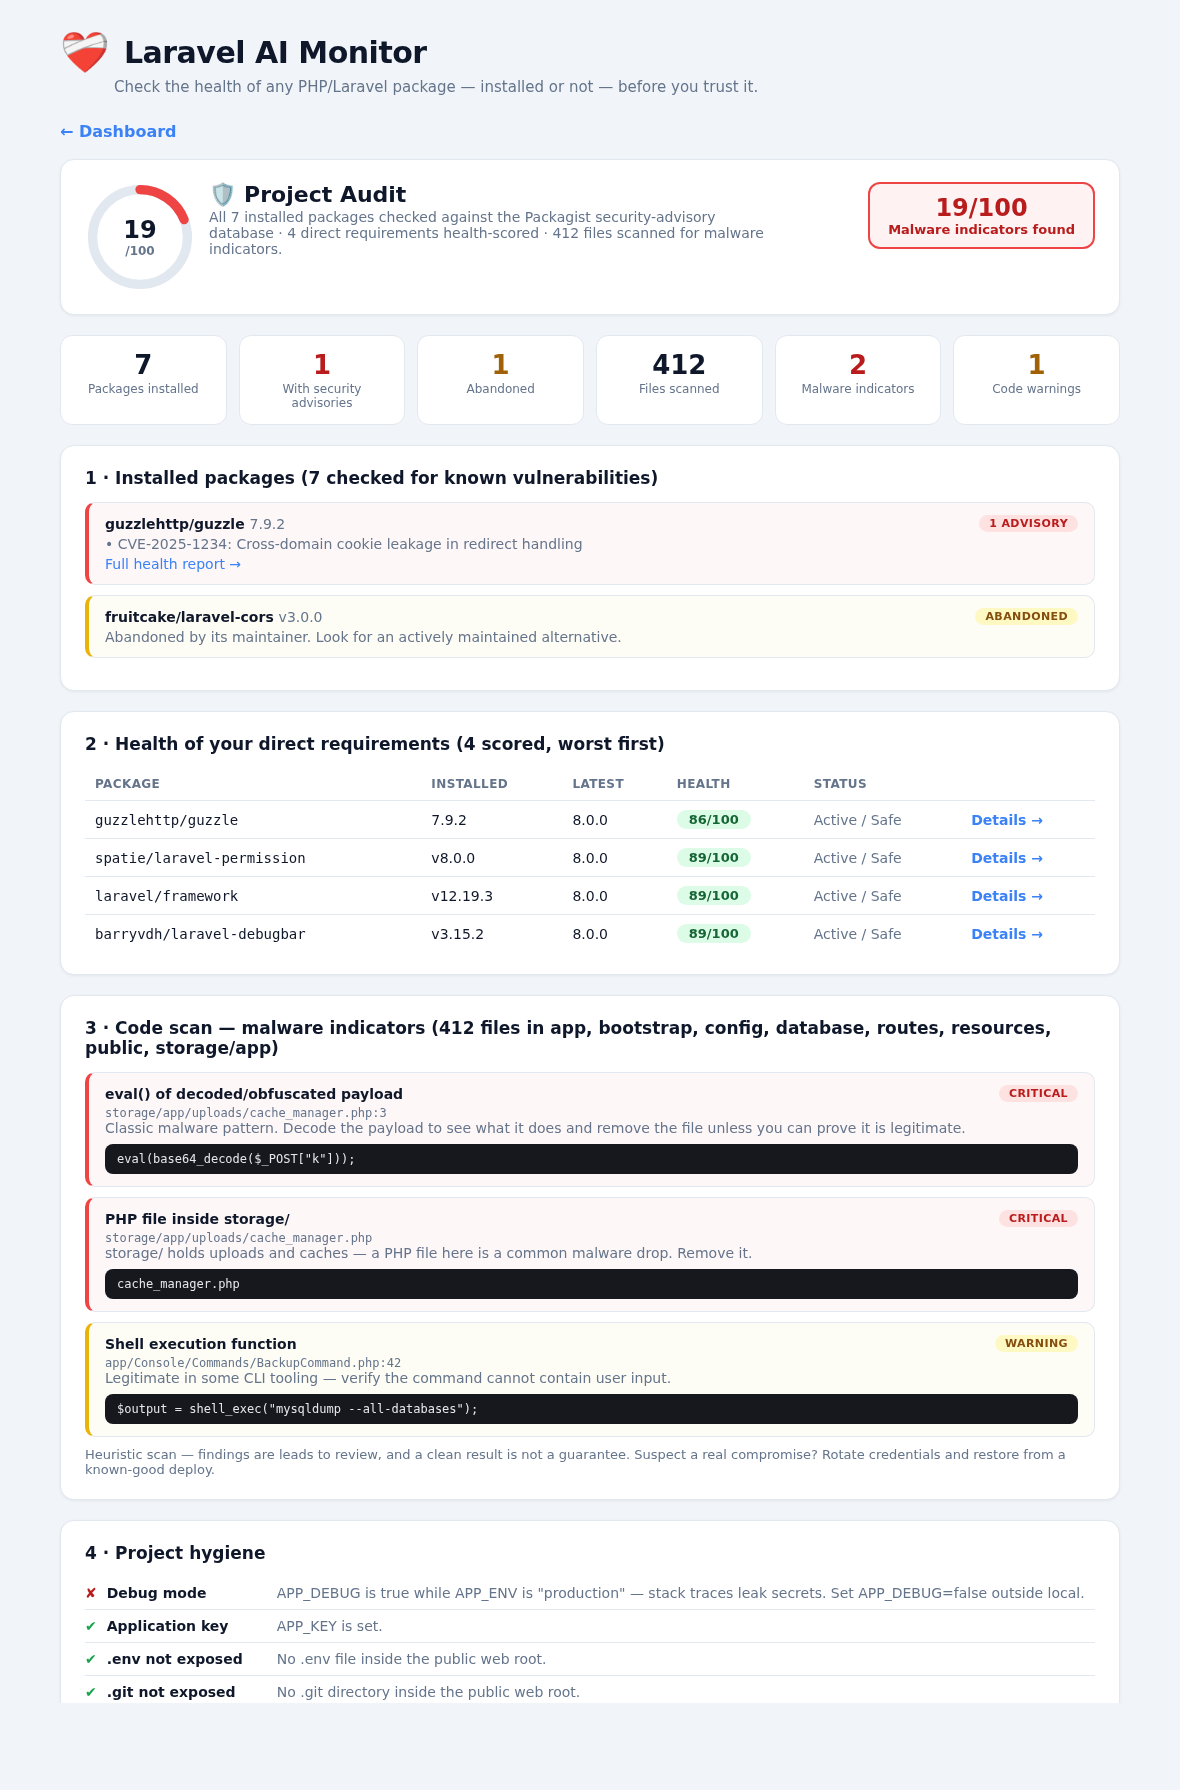This screenshot has height=1790, width=1180.
Task: Click the WARNING badge on Shell execution function
Action: (1036, 1343)
